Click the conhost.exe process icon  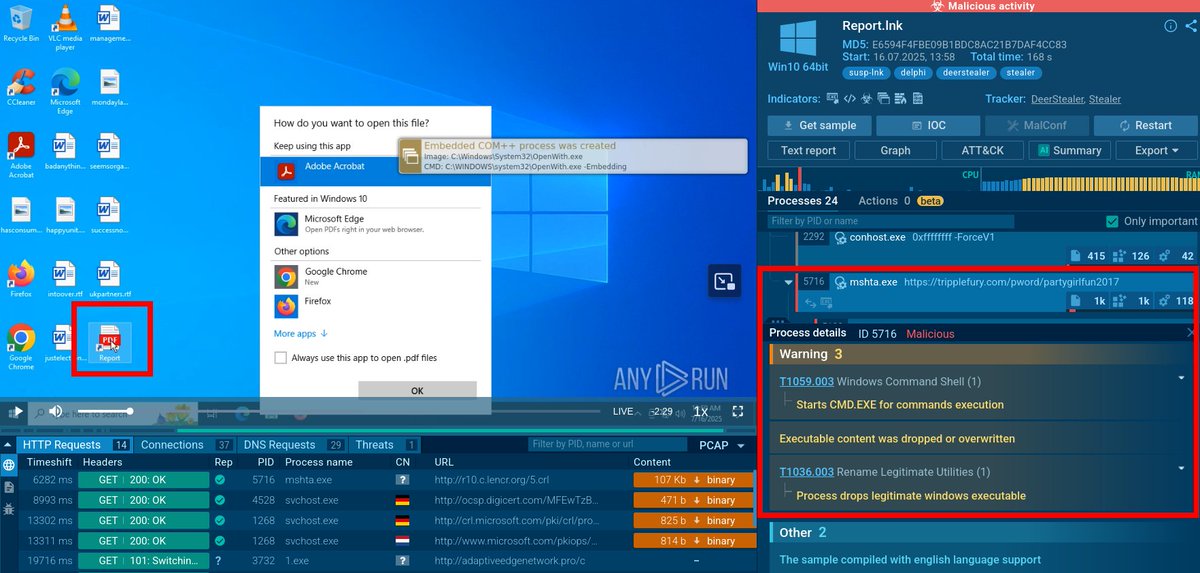840,238
